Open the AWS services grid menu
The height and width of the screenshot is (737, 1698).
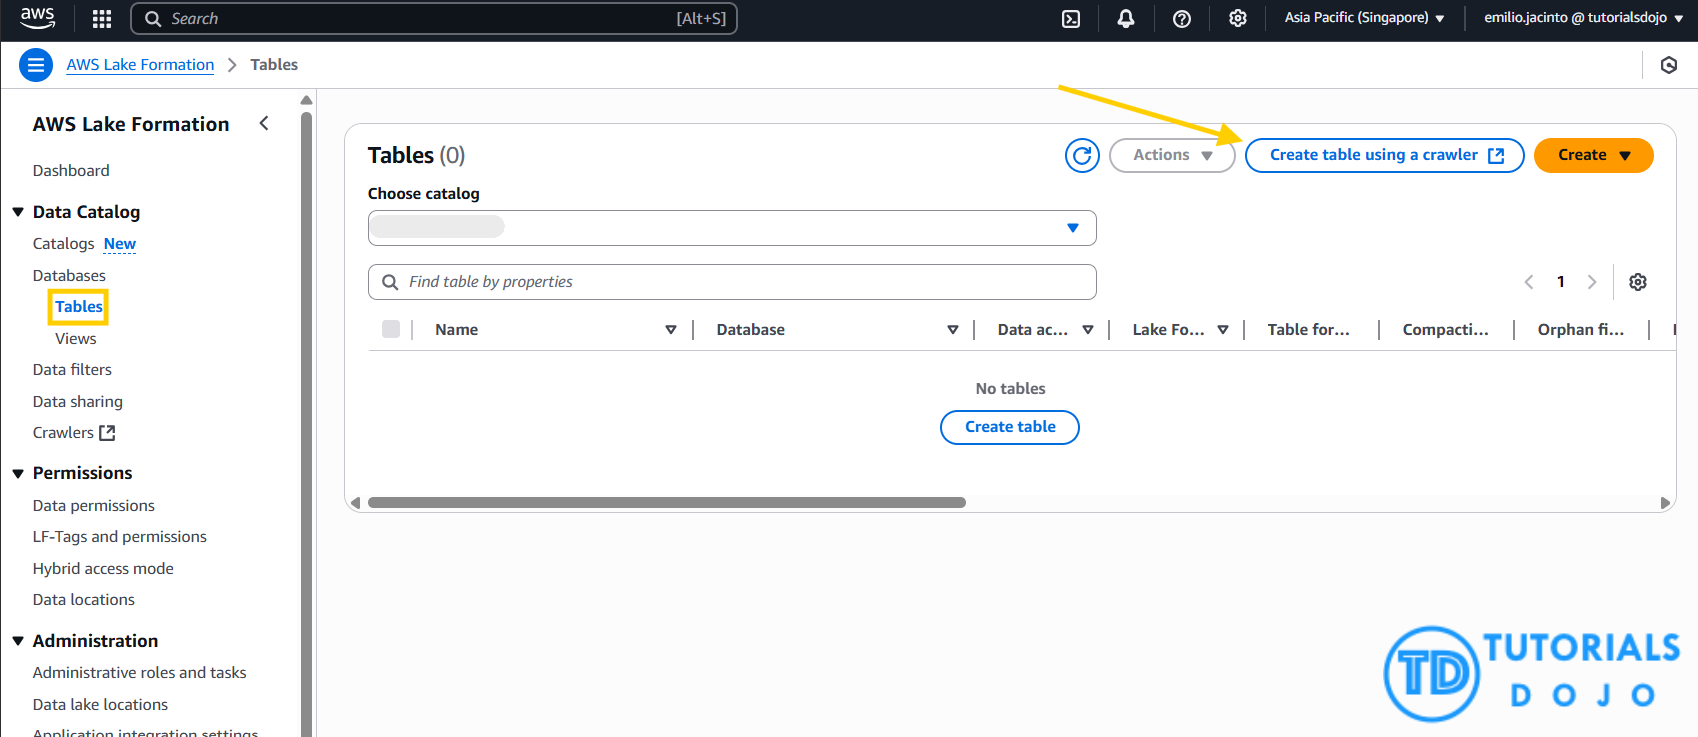click(102, 18)
